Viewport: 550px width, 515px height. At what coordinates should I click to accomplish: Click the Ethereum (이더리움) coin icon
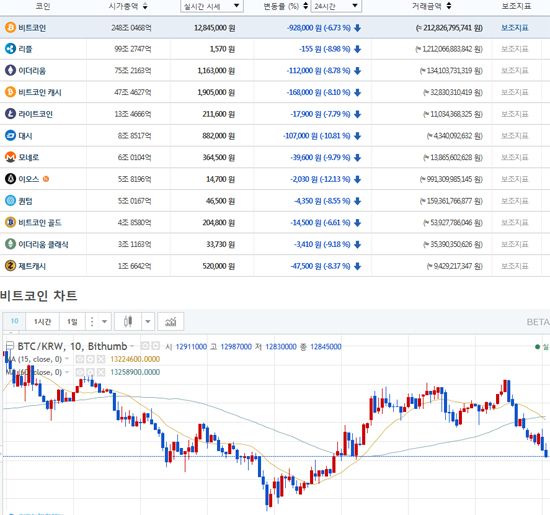(10, 70)
